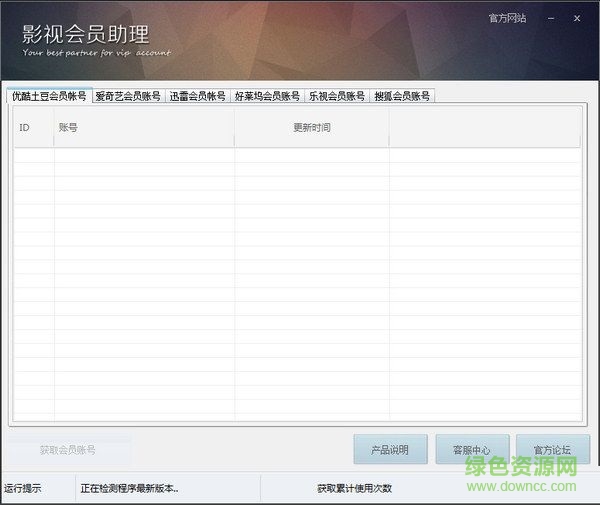Sort by the 账号 column header
The image size is (600, 505).
click(x=144, y=127)
